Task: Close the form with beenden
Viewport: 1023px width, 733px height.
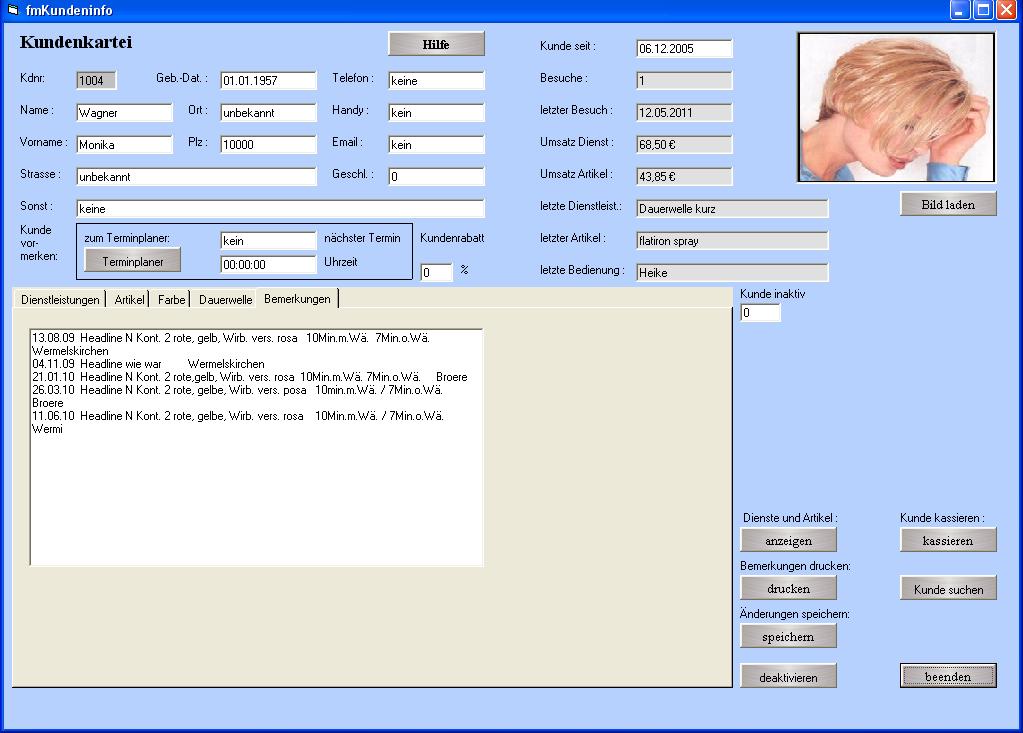Action: click(x=947, y=677)
